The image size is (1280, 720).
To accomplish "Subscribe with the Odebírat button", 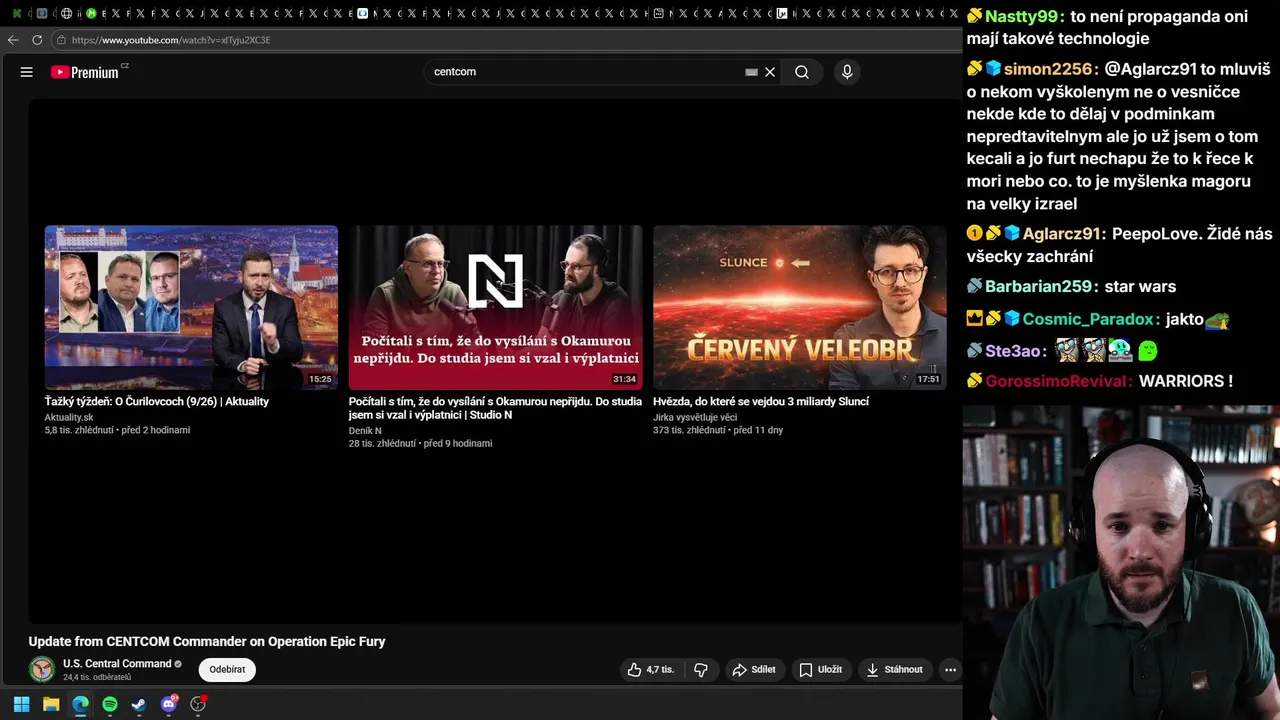I will click(227, 670).
